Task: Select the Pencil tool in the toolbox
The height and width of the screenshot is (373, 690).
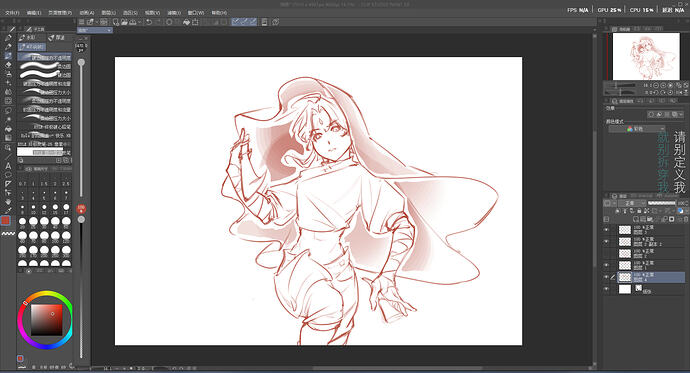Action: pyautogui.click(x=8, y=47)
